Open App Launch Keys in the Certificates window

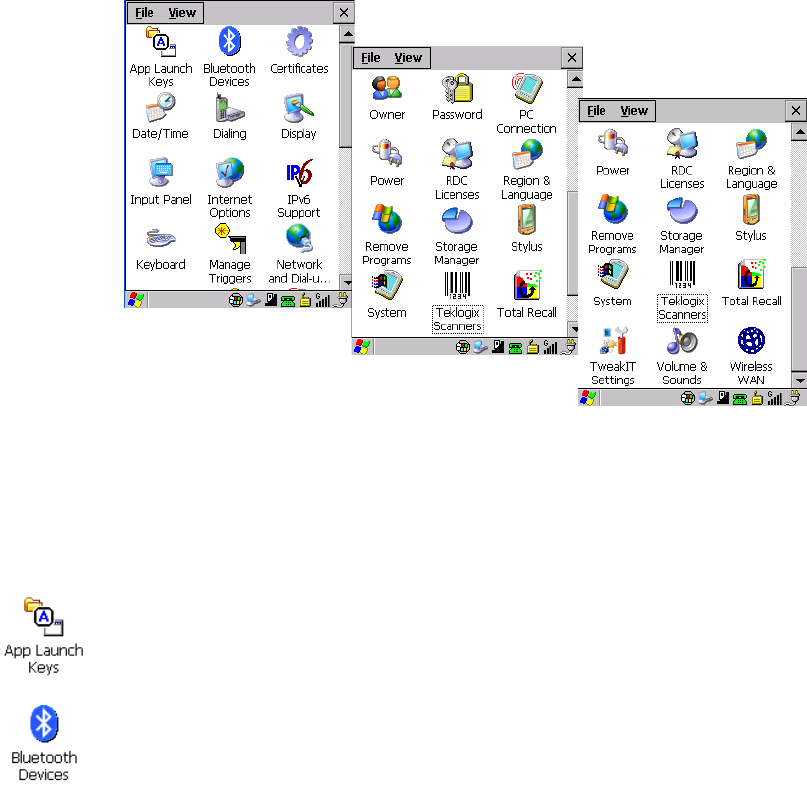click(161, 58)
